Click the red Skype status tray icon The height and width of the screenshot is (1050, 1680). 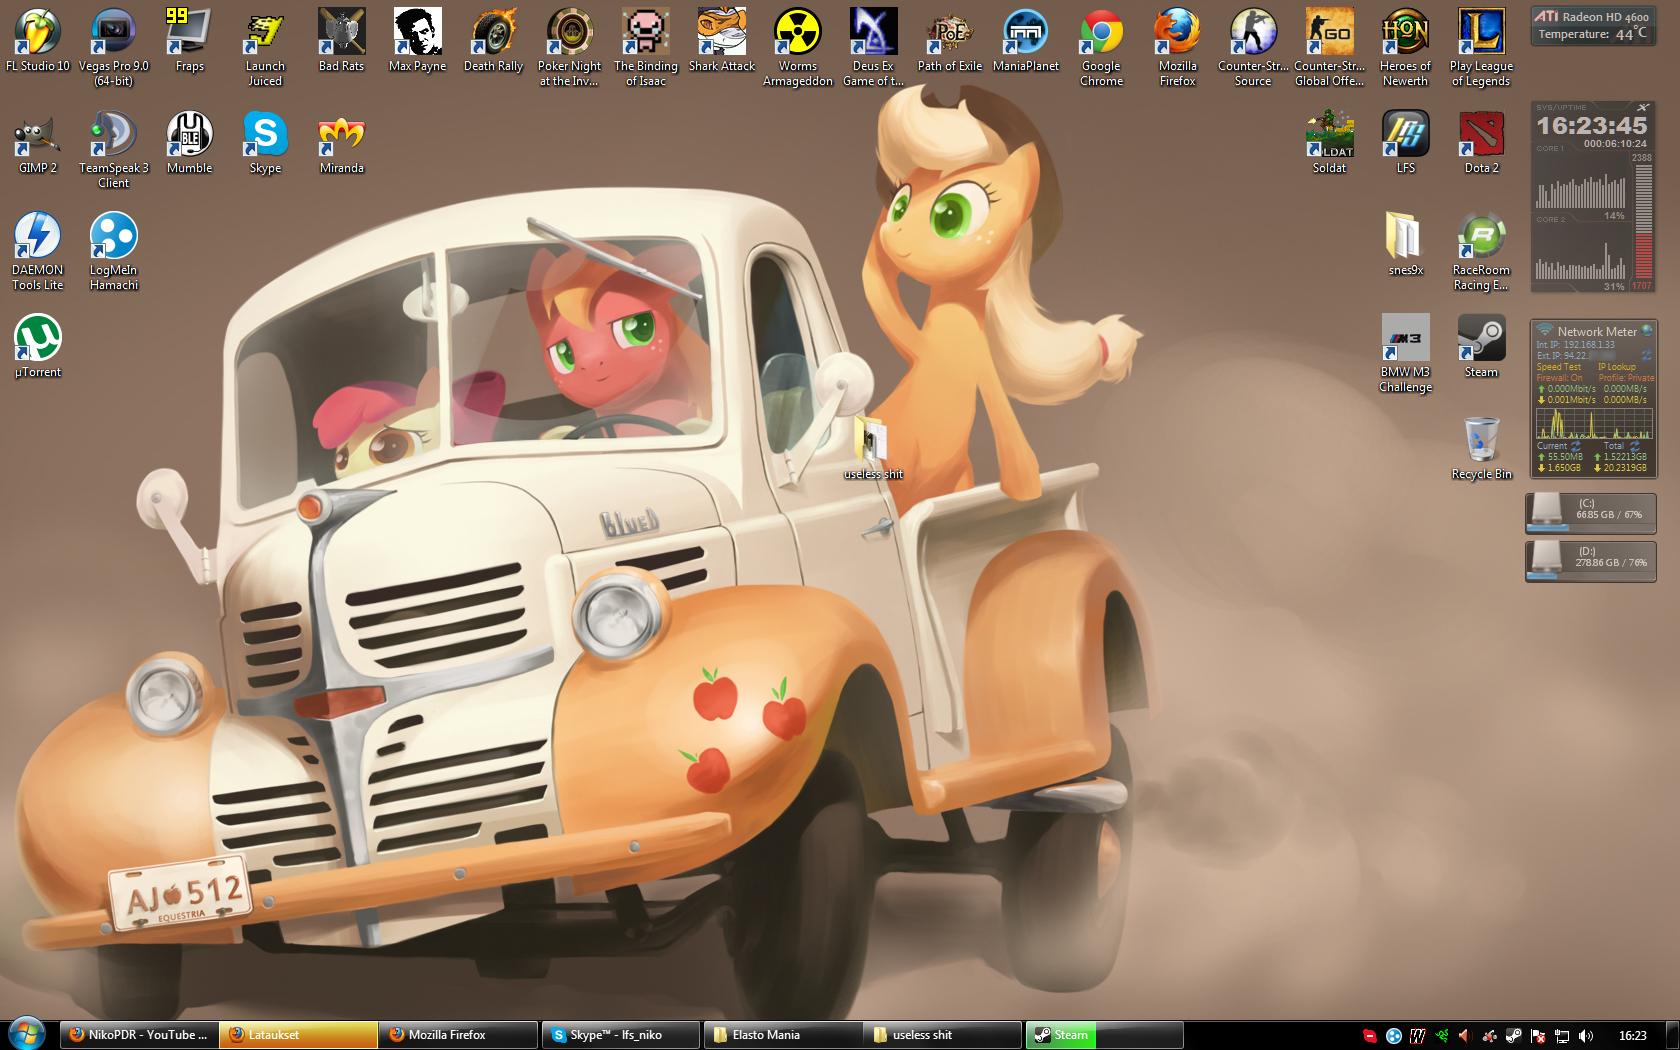click(1370, 1036)
